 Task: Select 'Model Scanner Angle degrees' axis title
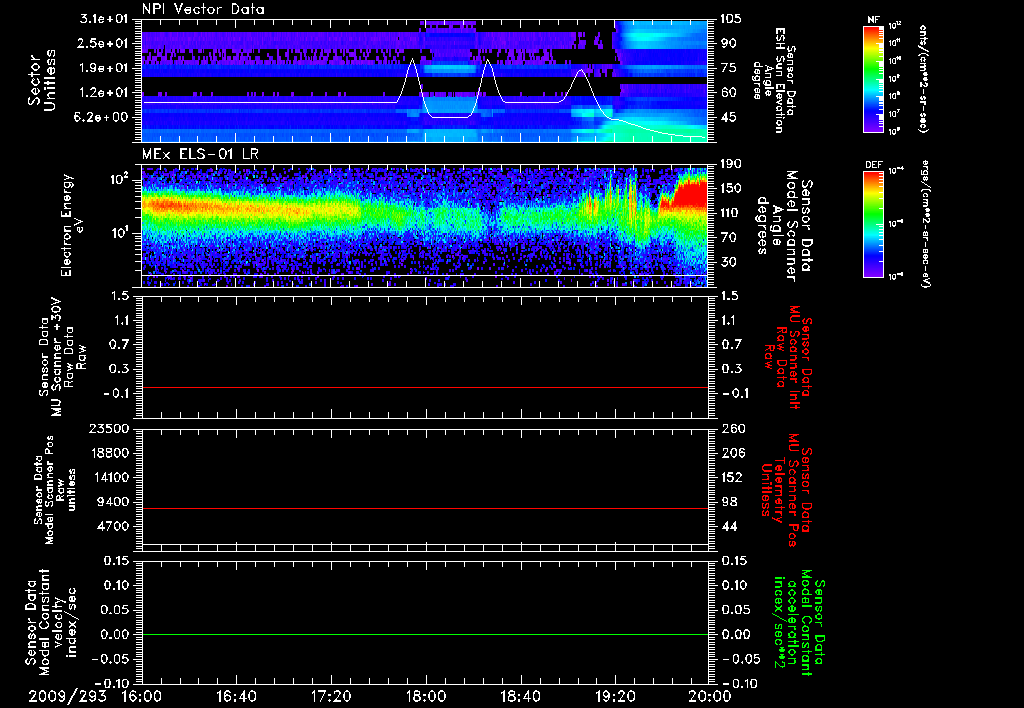tap(776, 225)
